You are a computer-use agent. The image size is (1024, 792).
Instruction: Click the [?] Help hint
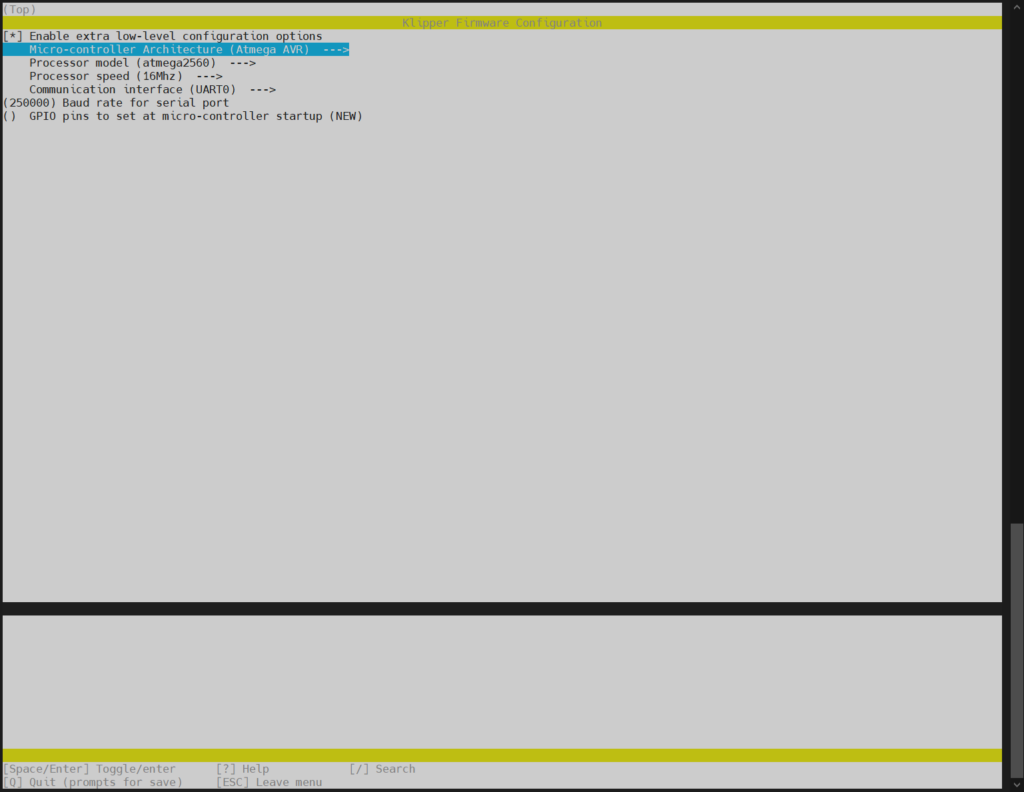point(242,768)
